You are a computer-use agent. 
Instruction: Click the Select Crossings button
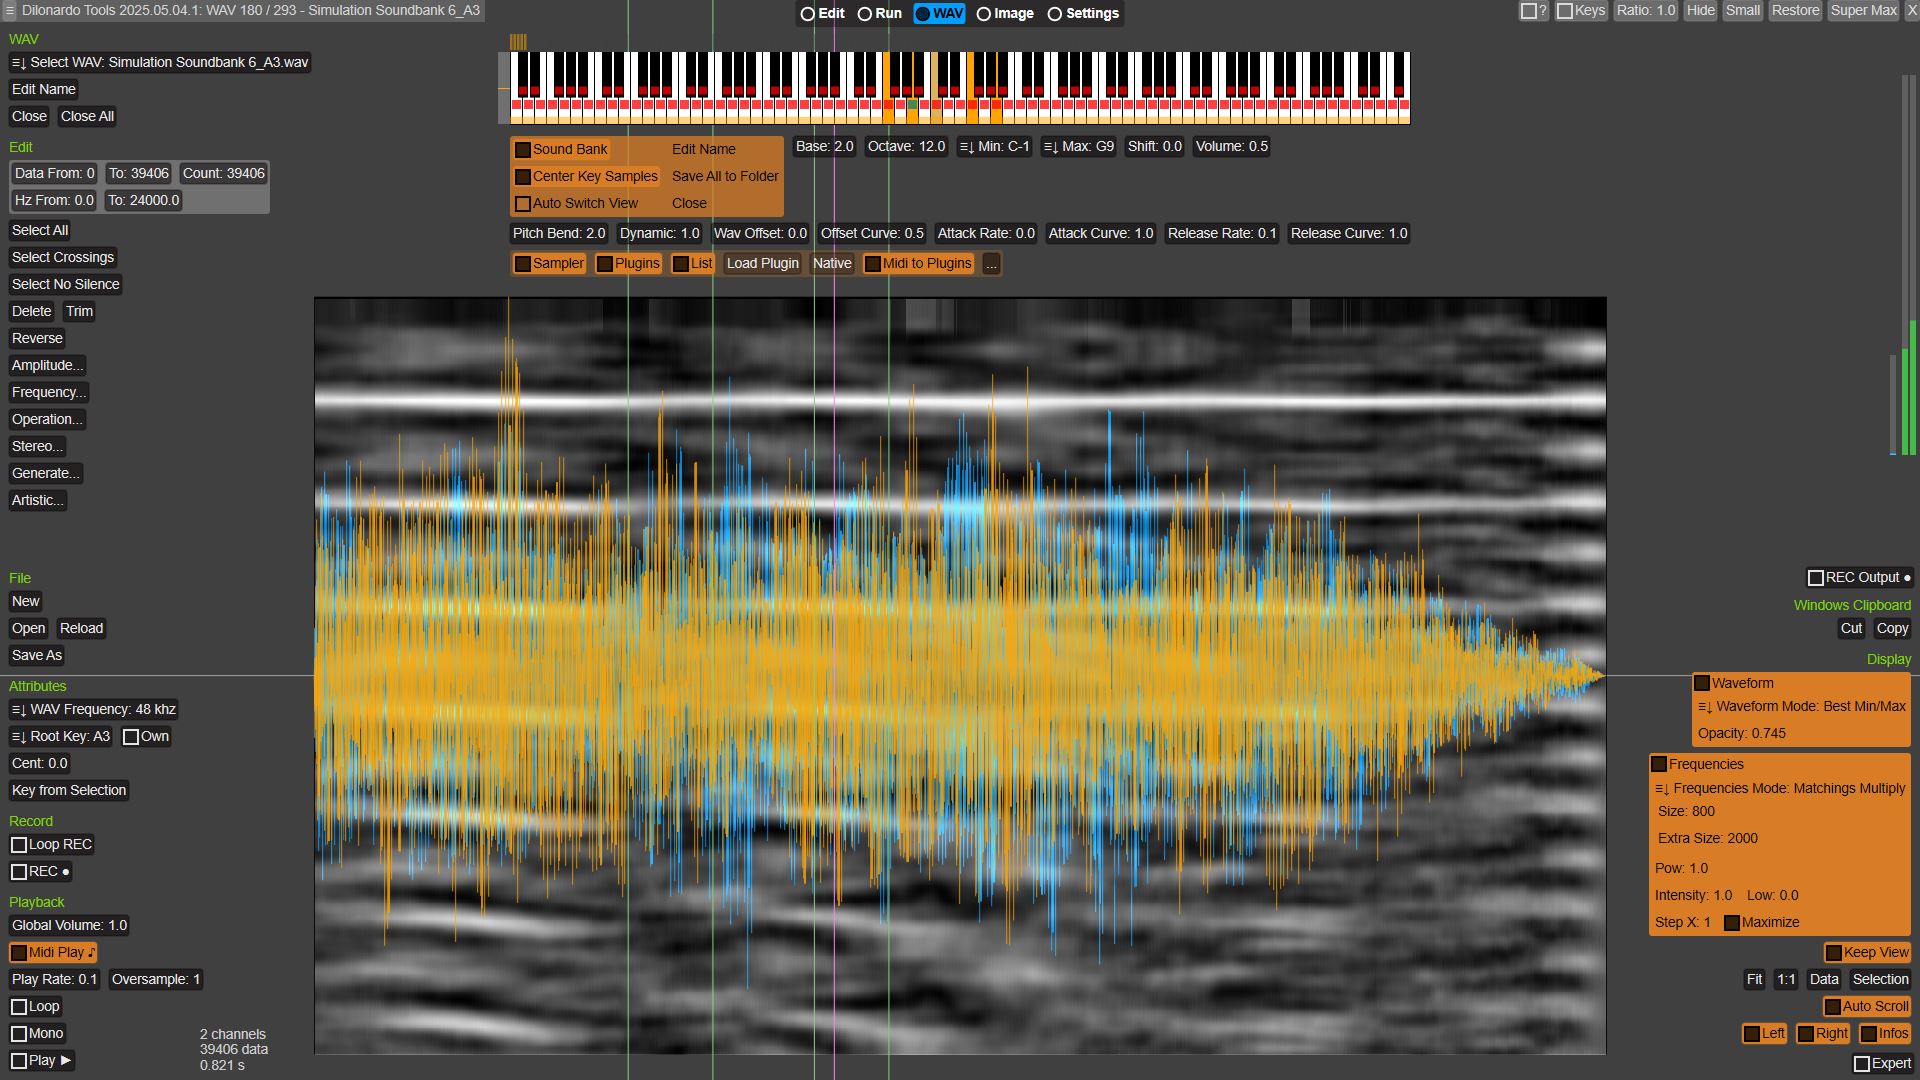click(63, 258)
